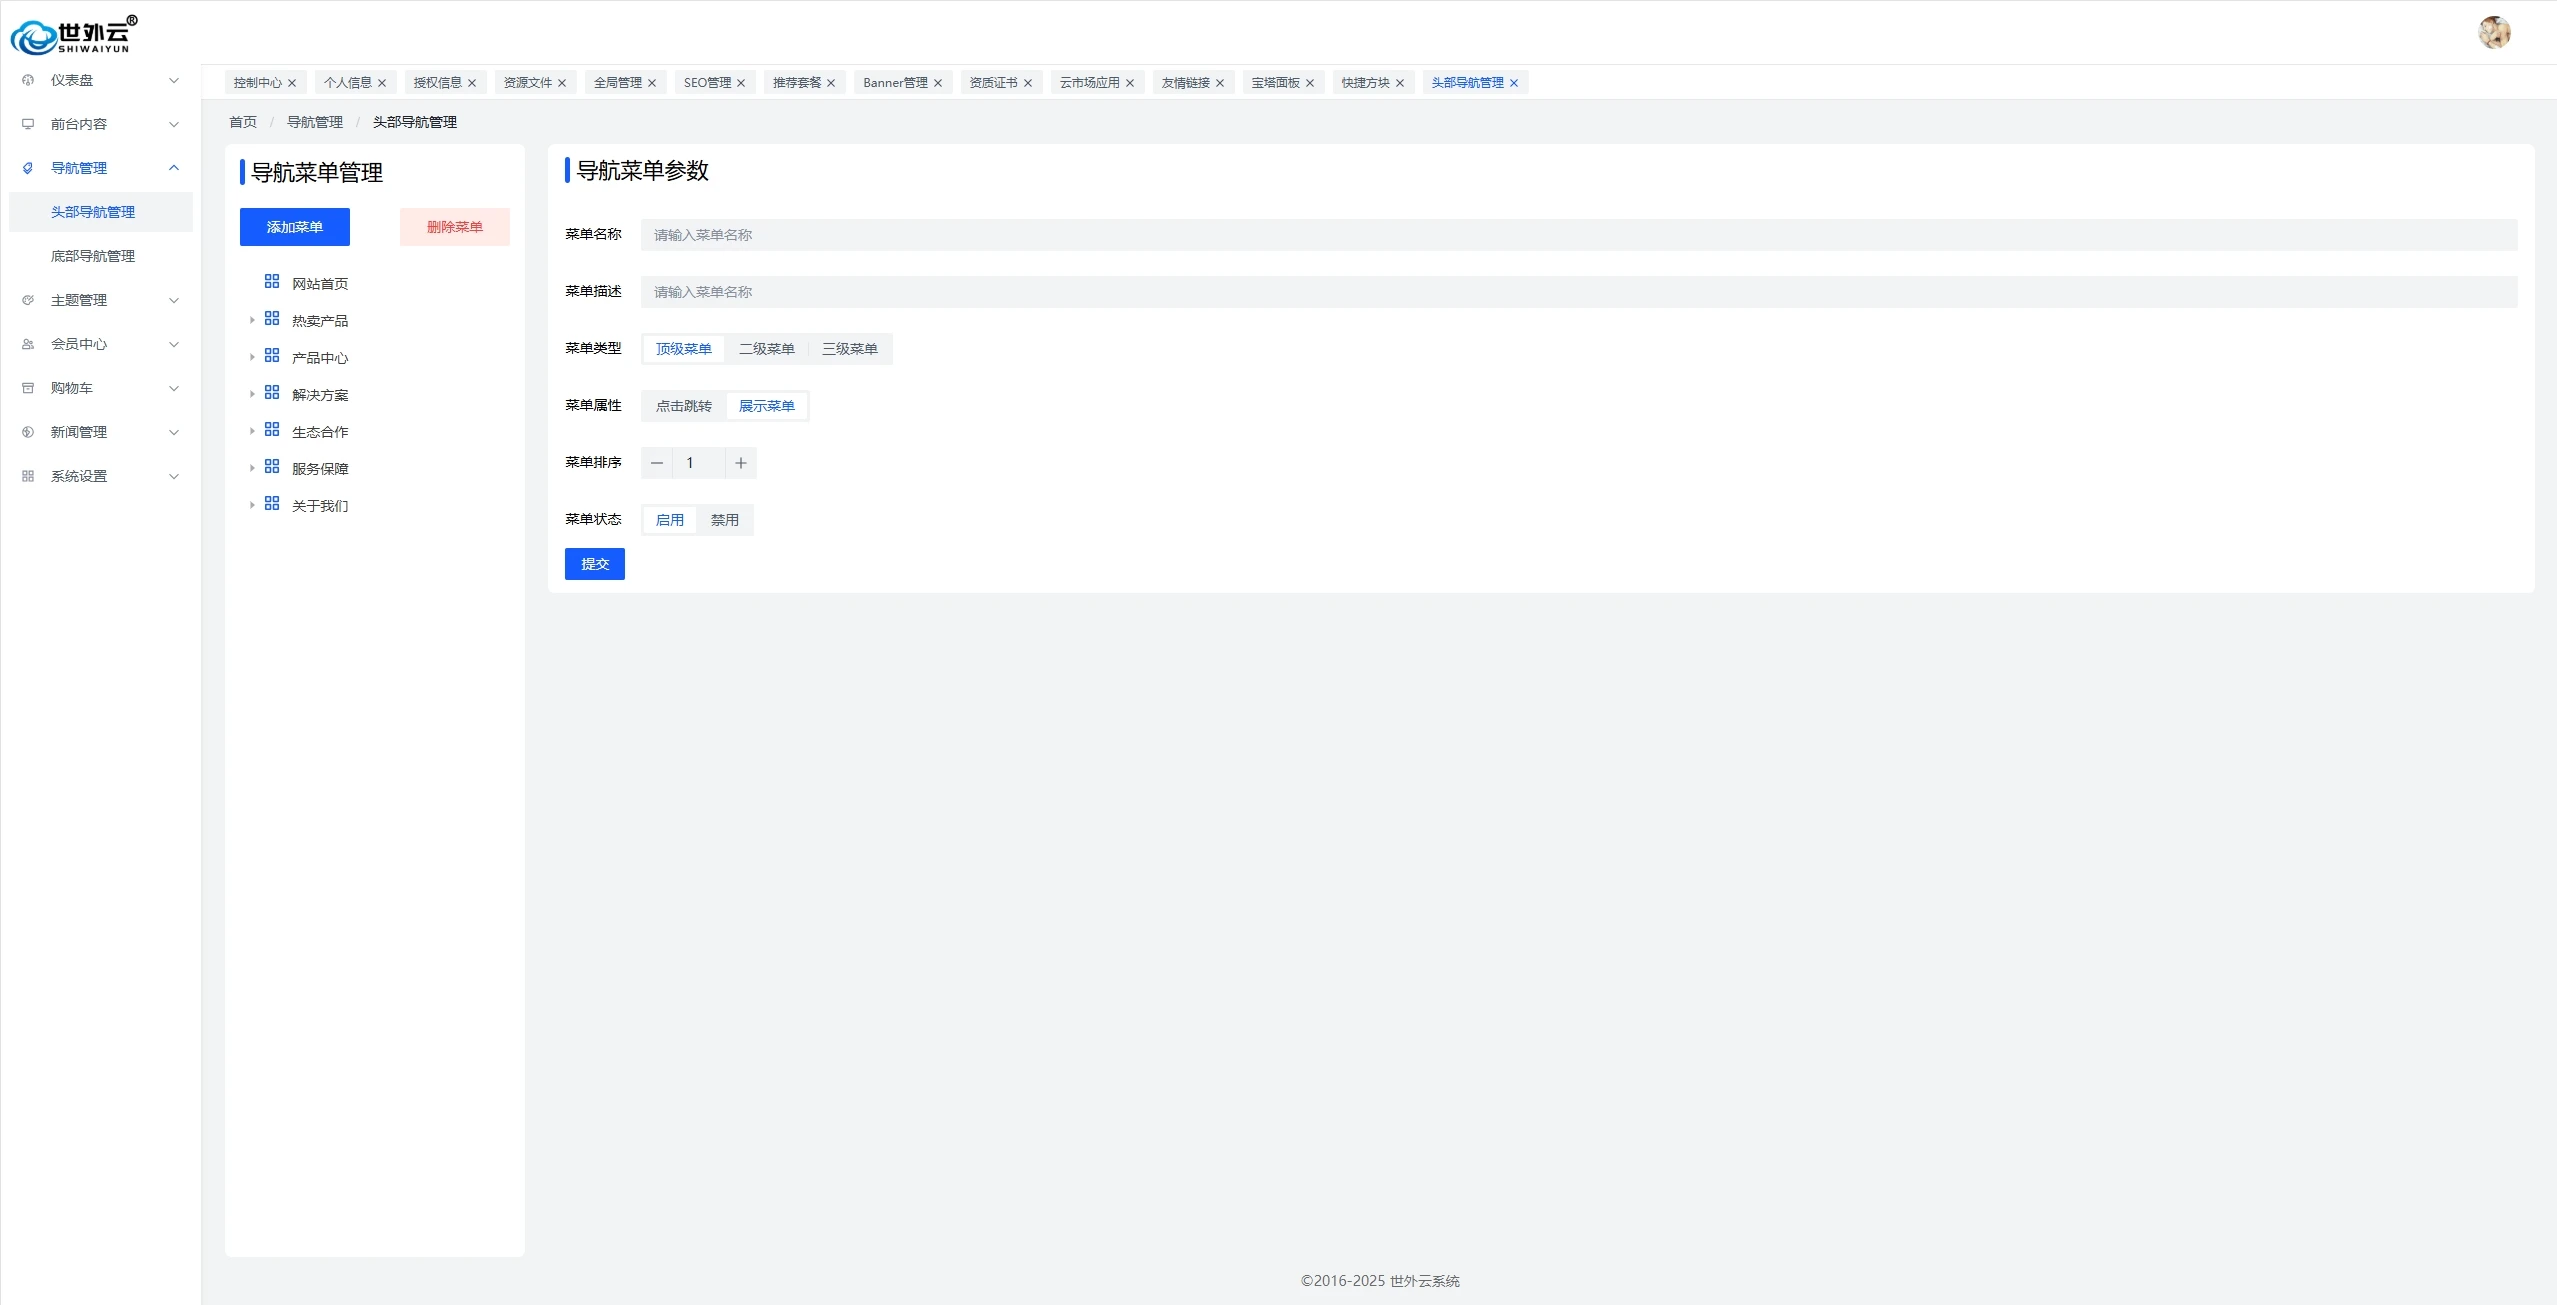Click the 添加菜单 button
Image resolution: width=2557 pixels, height=1305 pixels.
point(294,227)
